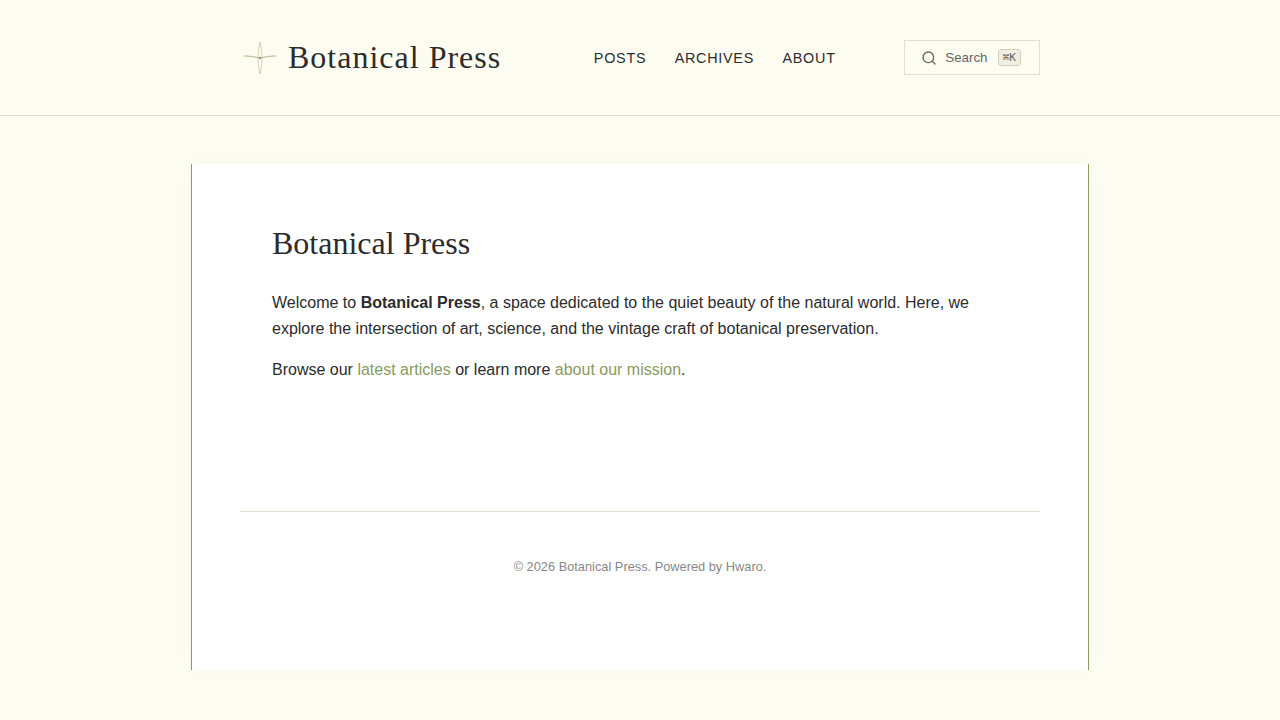
Task: Open the ARCHIVES navigation menu item
Action: point(714,58)
